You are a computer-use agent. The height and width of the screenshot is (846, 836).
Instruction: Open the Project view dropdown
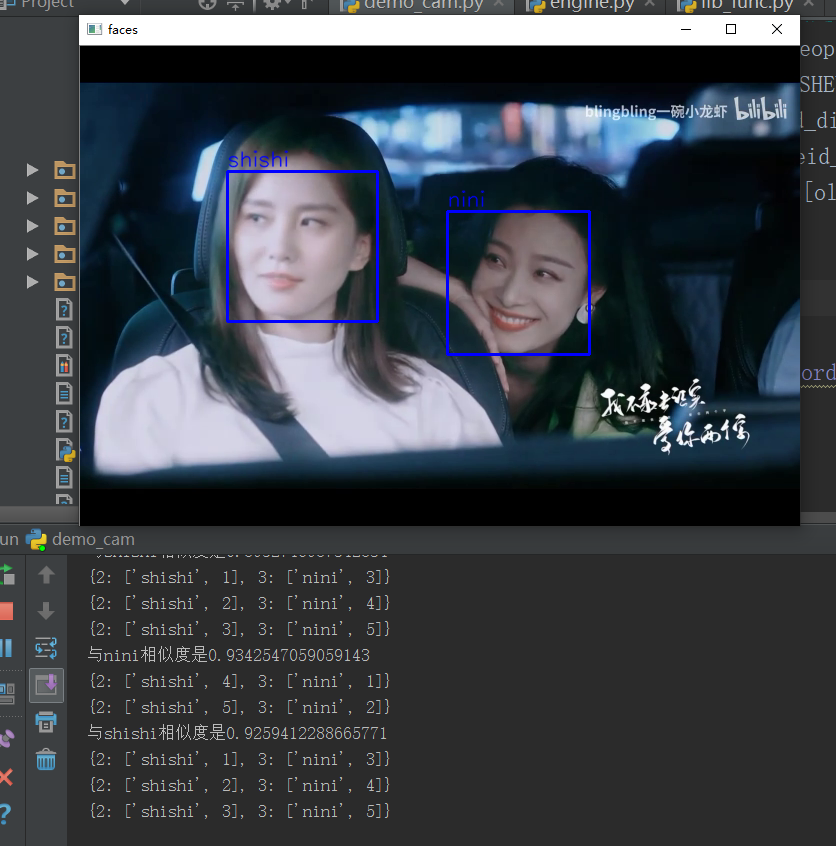pyautogui.click(x=125, y=3)
